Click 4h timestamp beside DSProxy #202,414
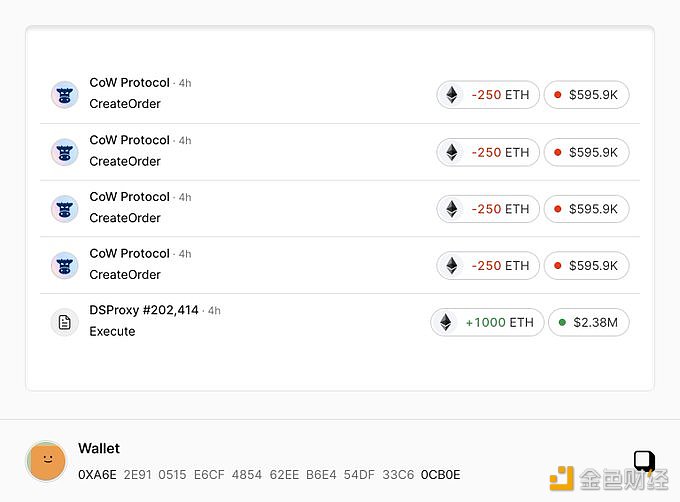 [214, 310]
